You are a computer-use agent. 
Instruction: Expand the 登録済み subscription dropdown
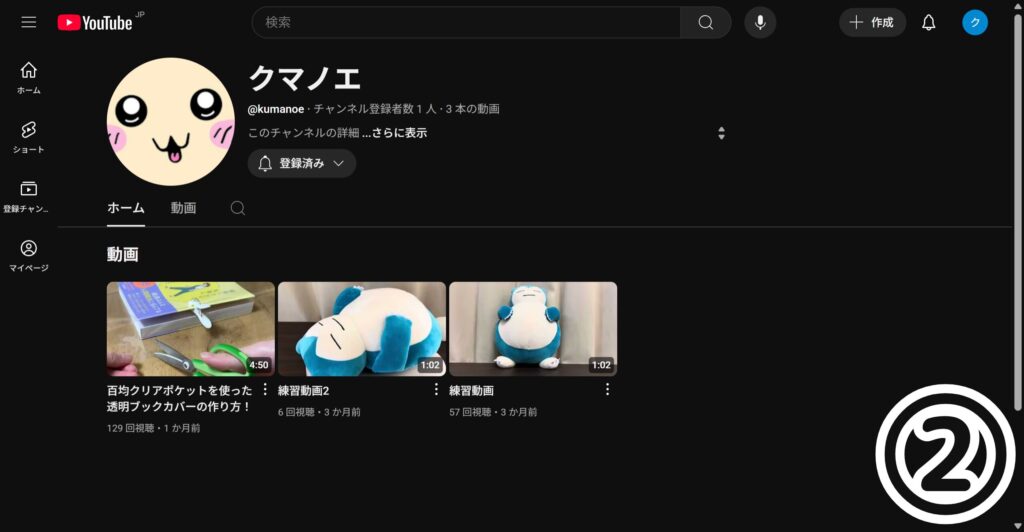pos(302,163)
